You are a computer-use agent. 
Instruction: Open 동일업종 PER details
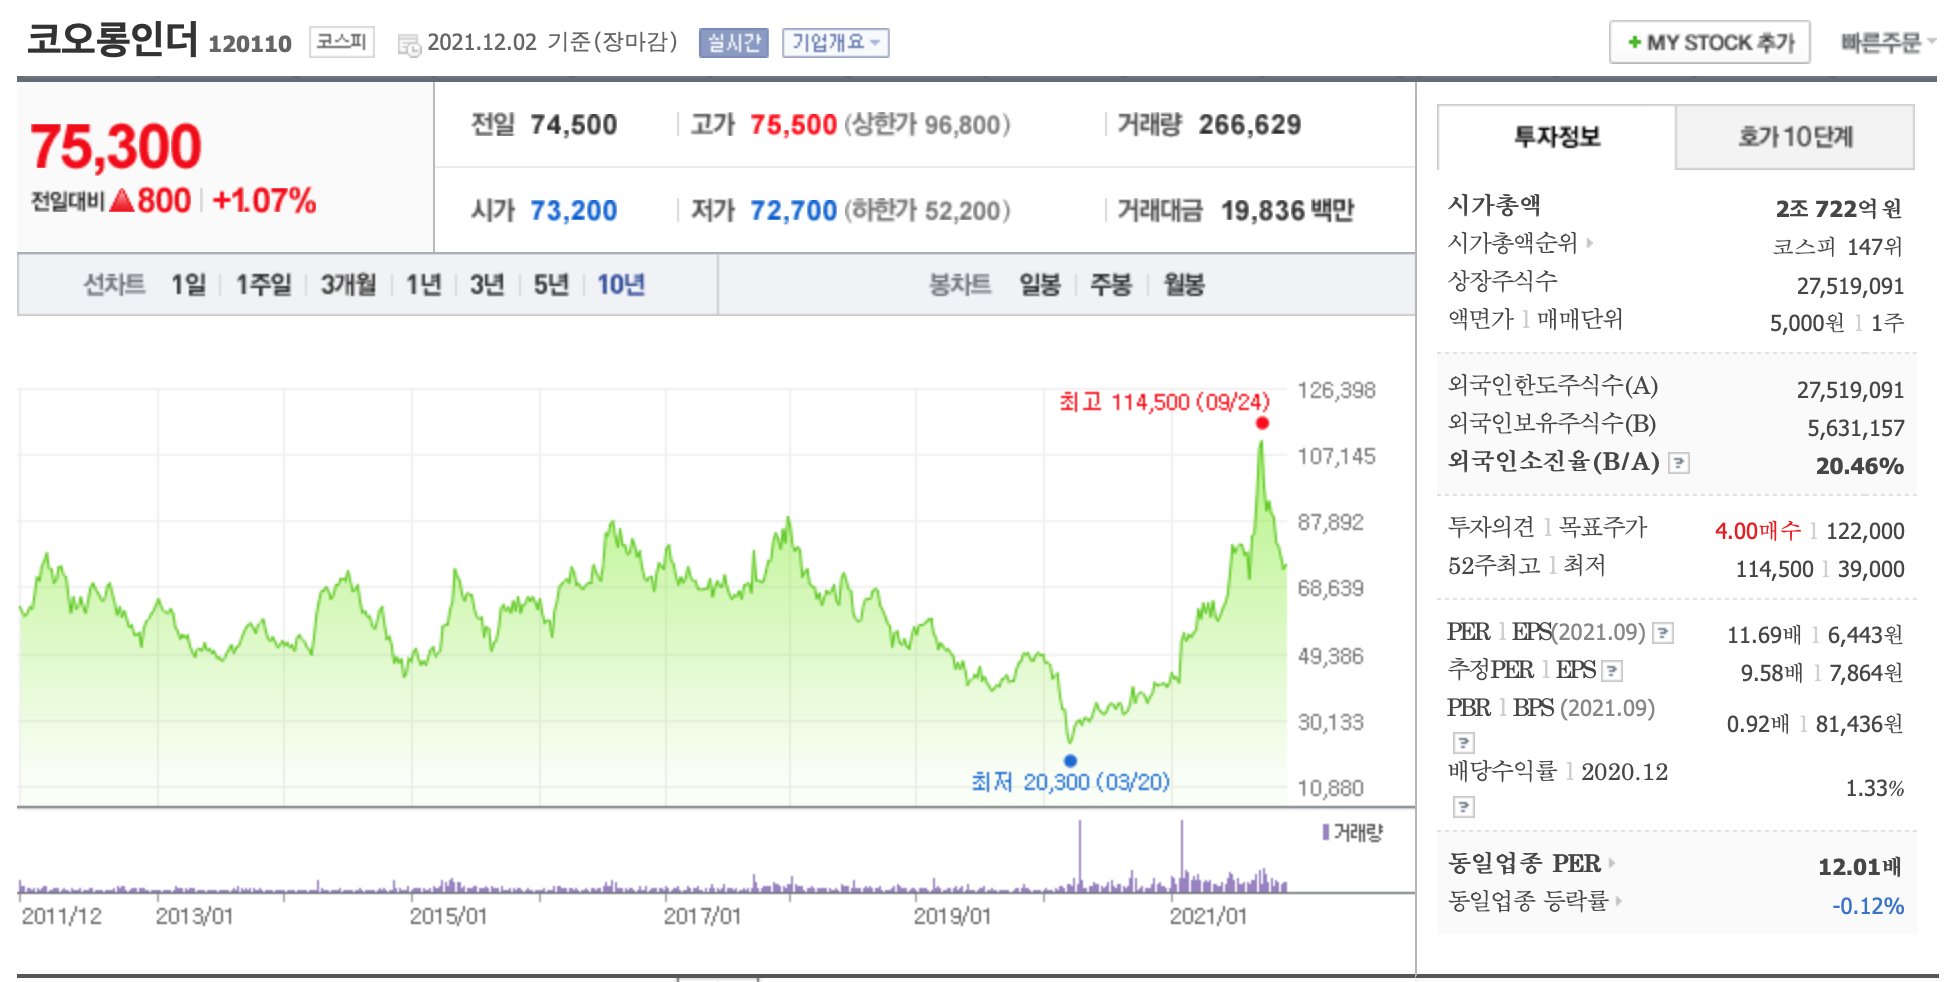[x=1611, y=863]
